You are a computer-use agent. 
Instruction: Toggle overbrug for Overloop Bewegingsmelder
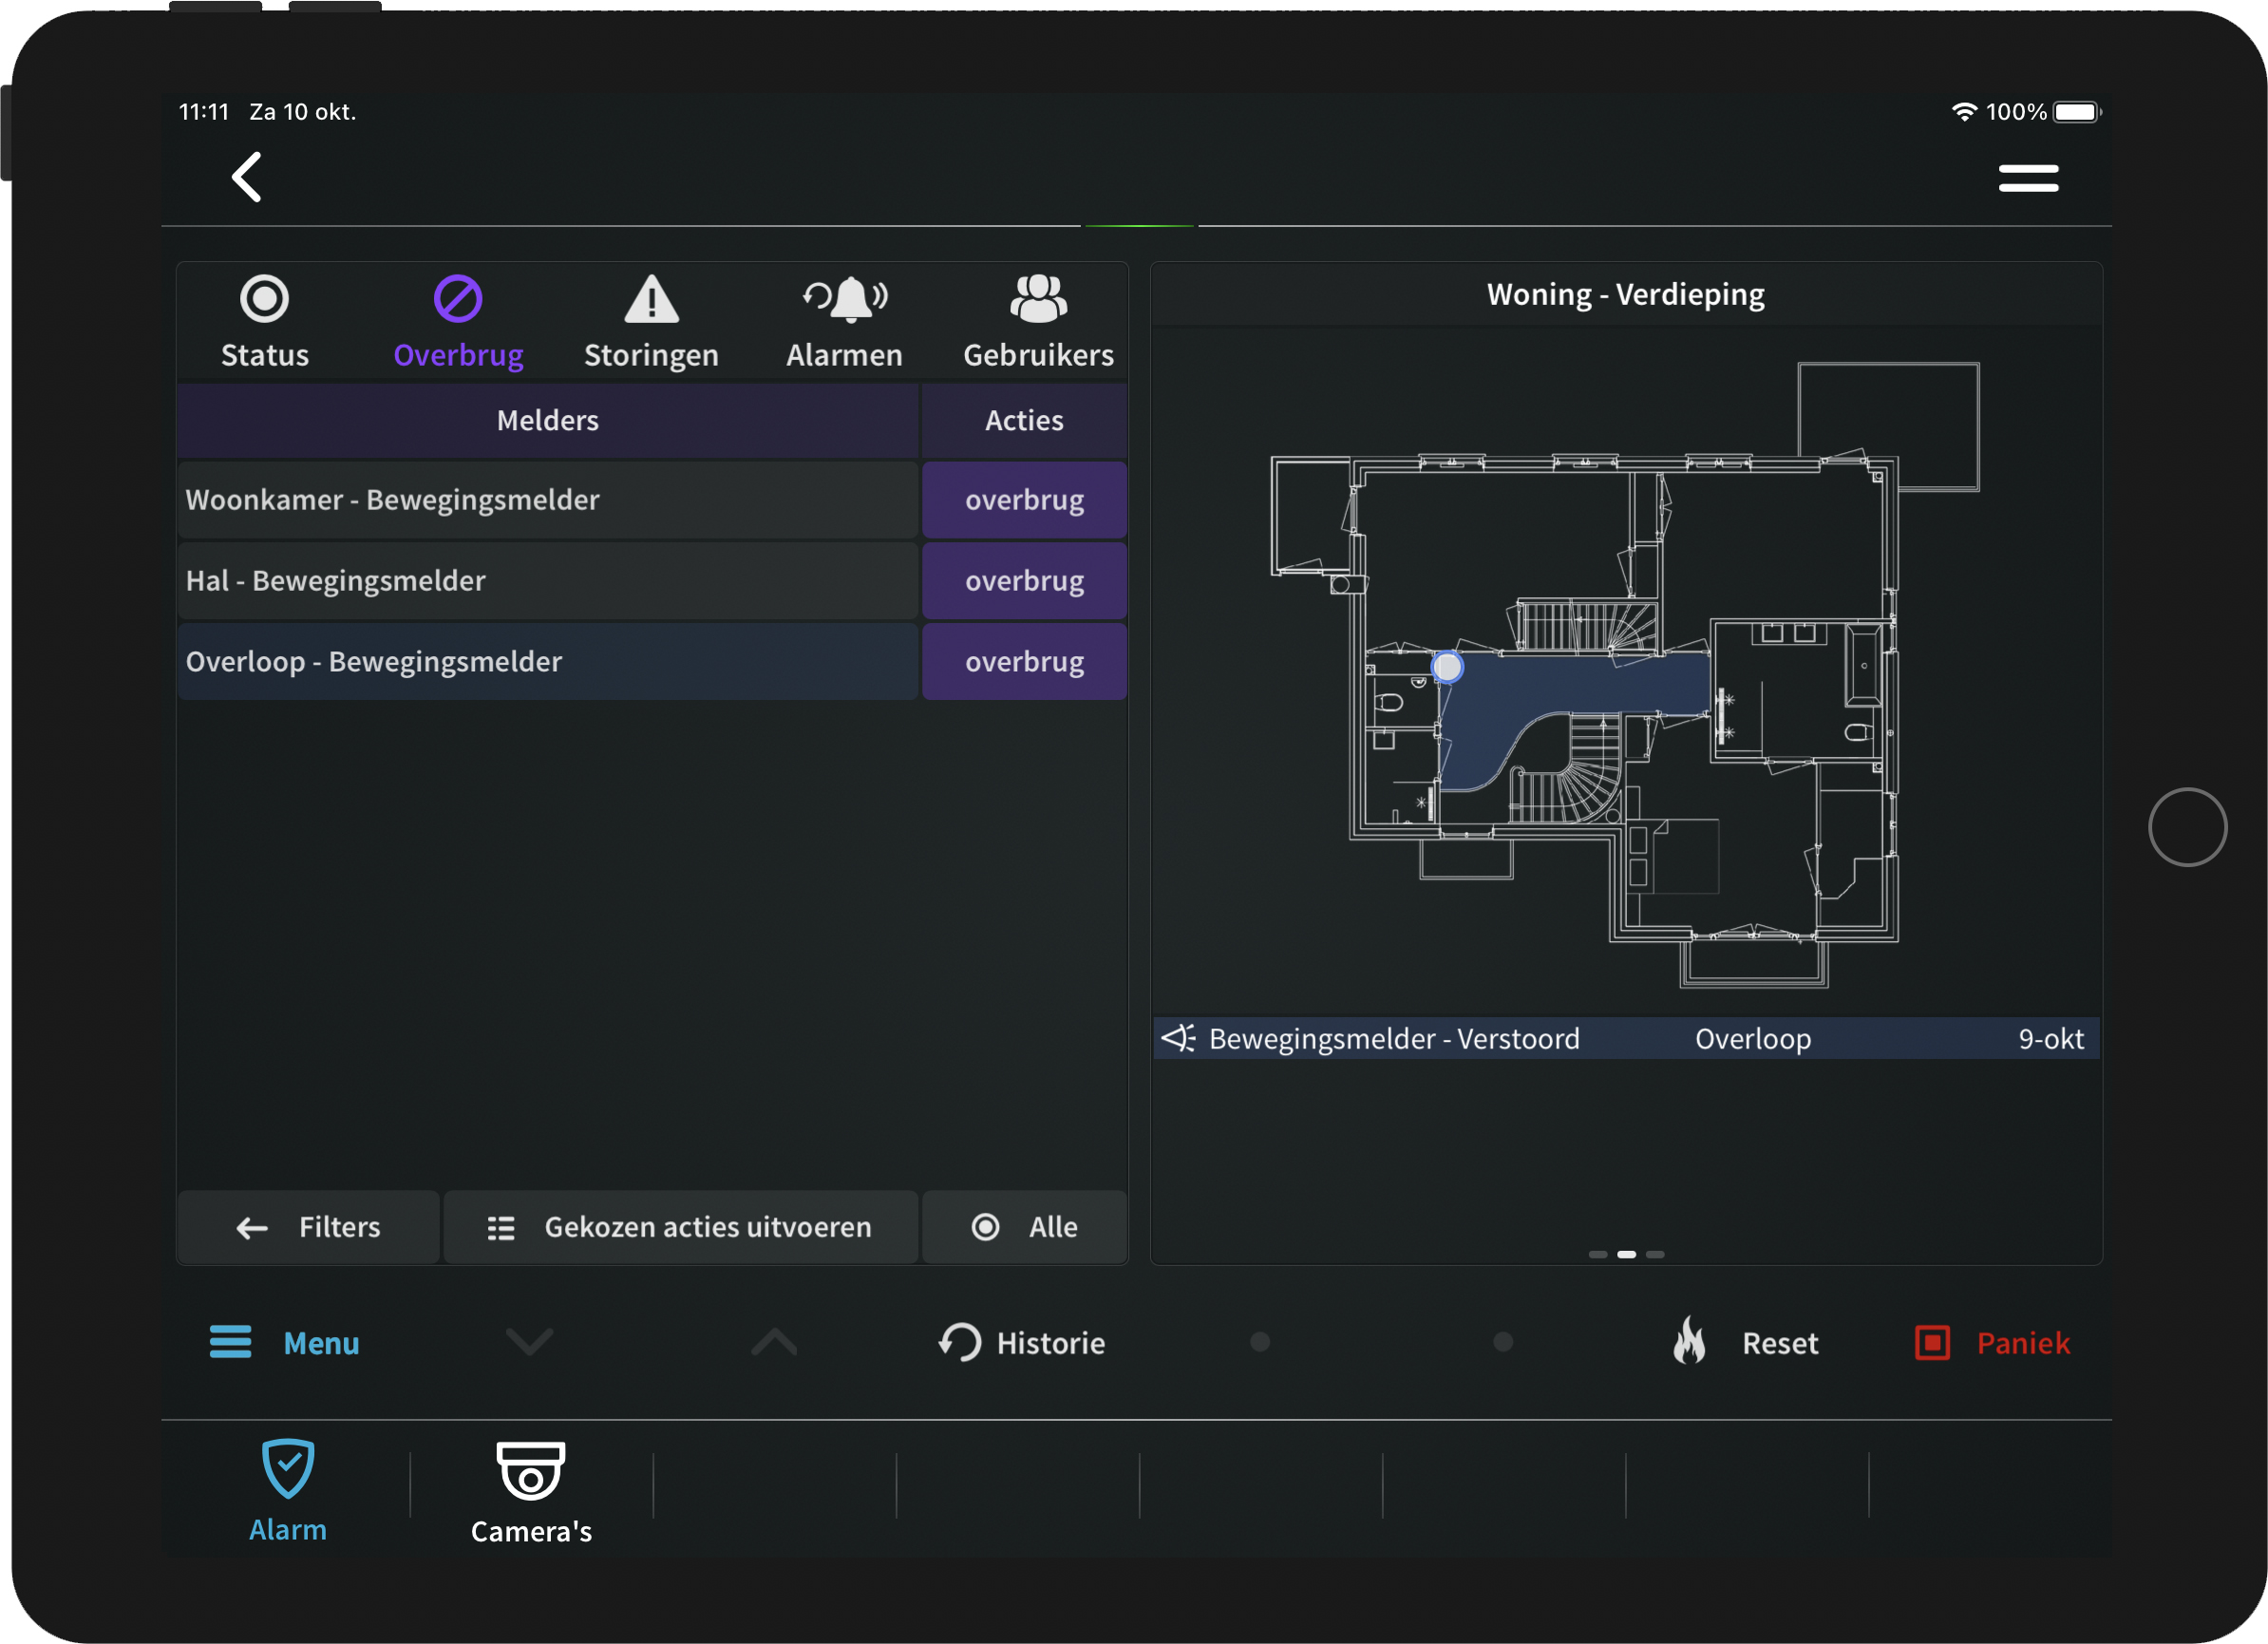click(x=1024, y=662)
